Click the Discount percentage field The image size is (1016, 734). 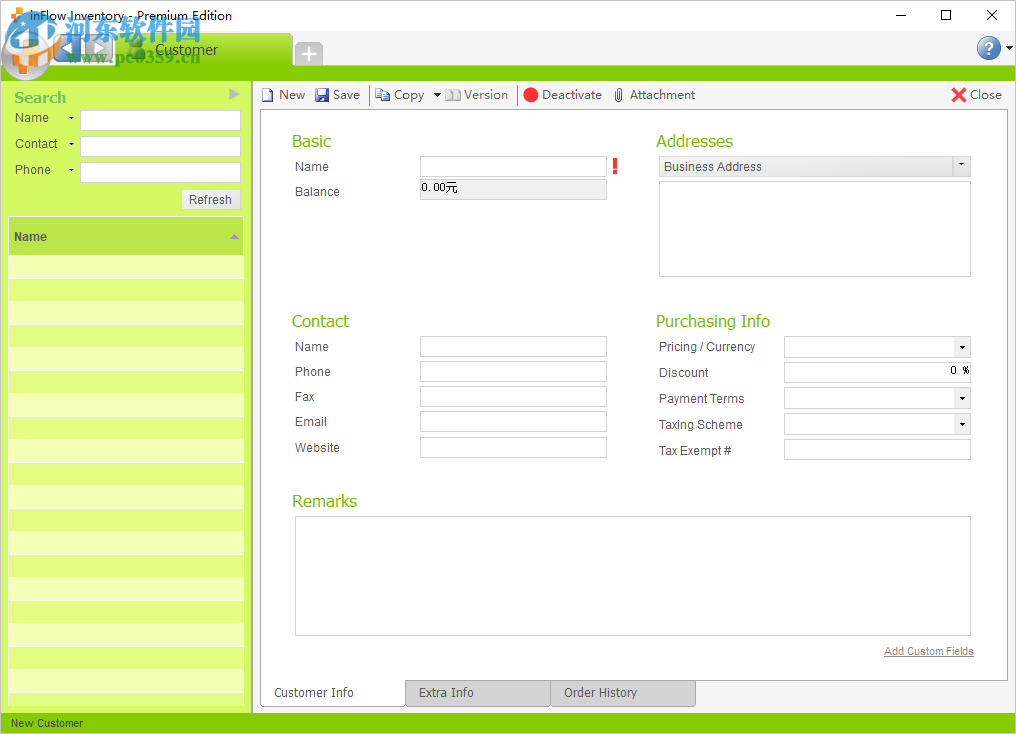pos(877,373)
